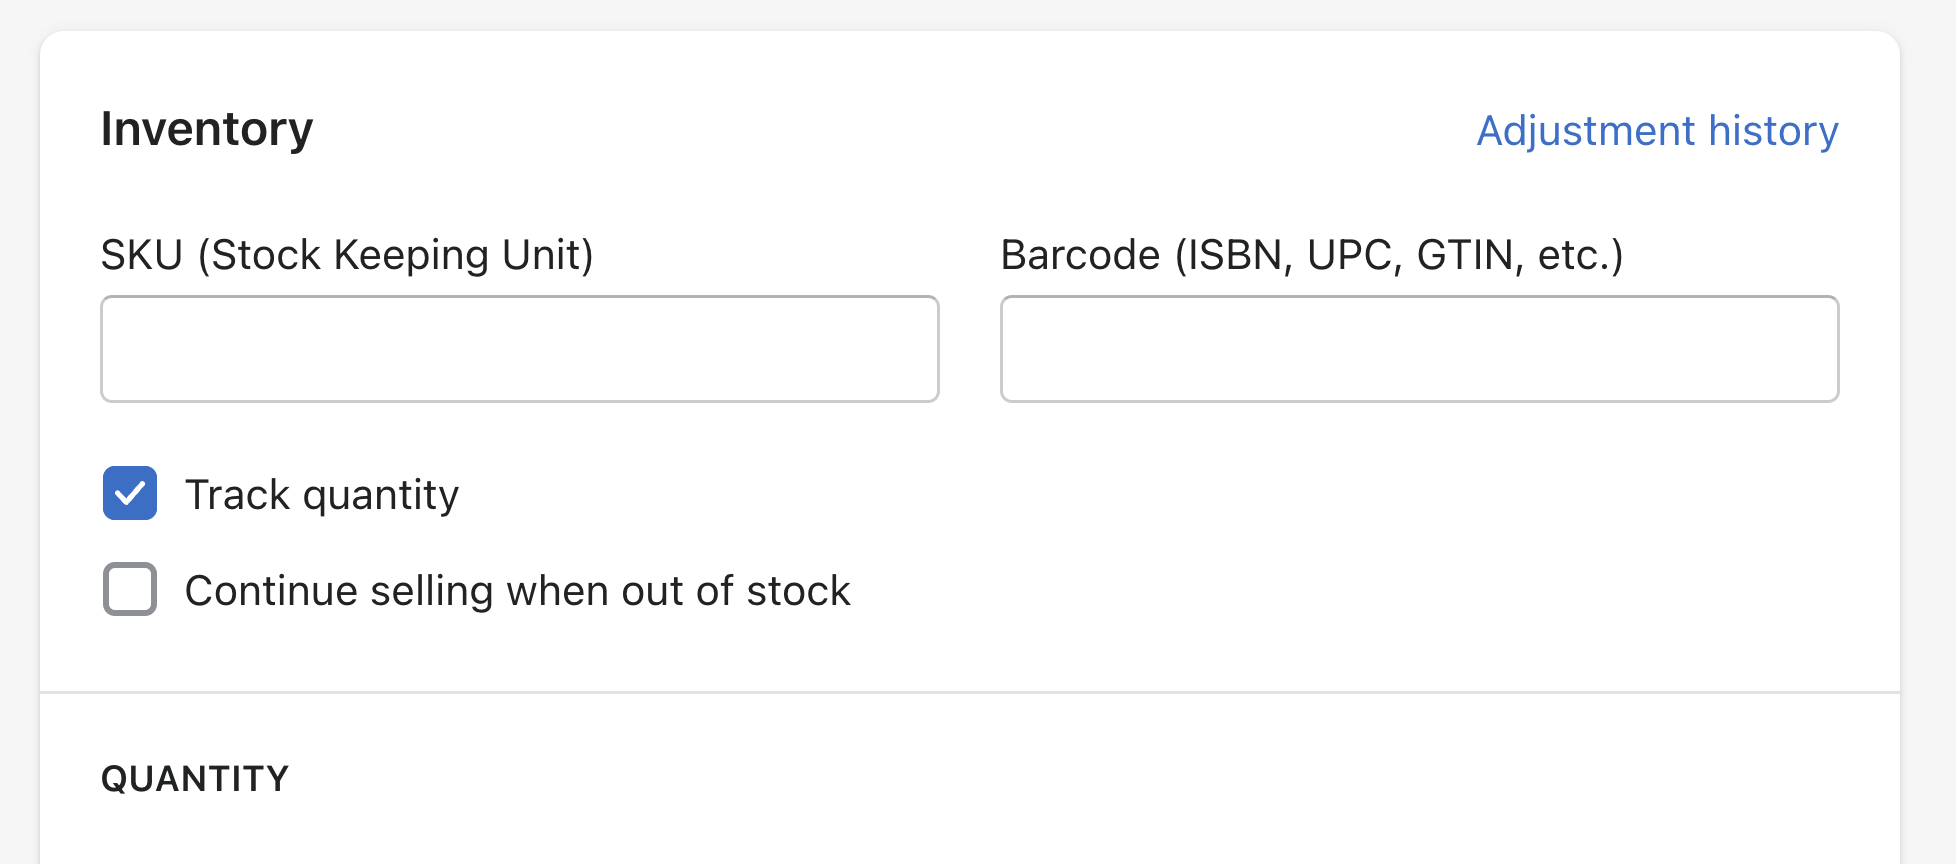The height and width of the screenshot is (864, 1956).
Task: Click the word quantity in Track quantity
Action: [381, 496]
